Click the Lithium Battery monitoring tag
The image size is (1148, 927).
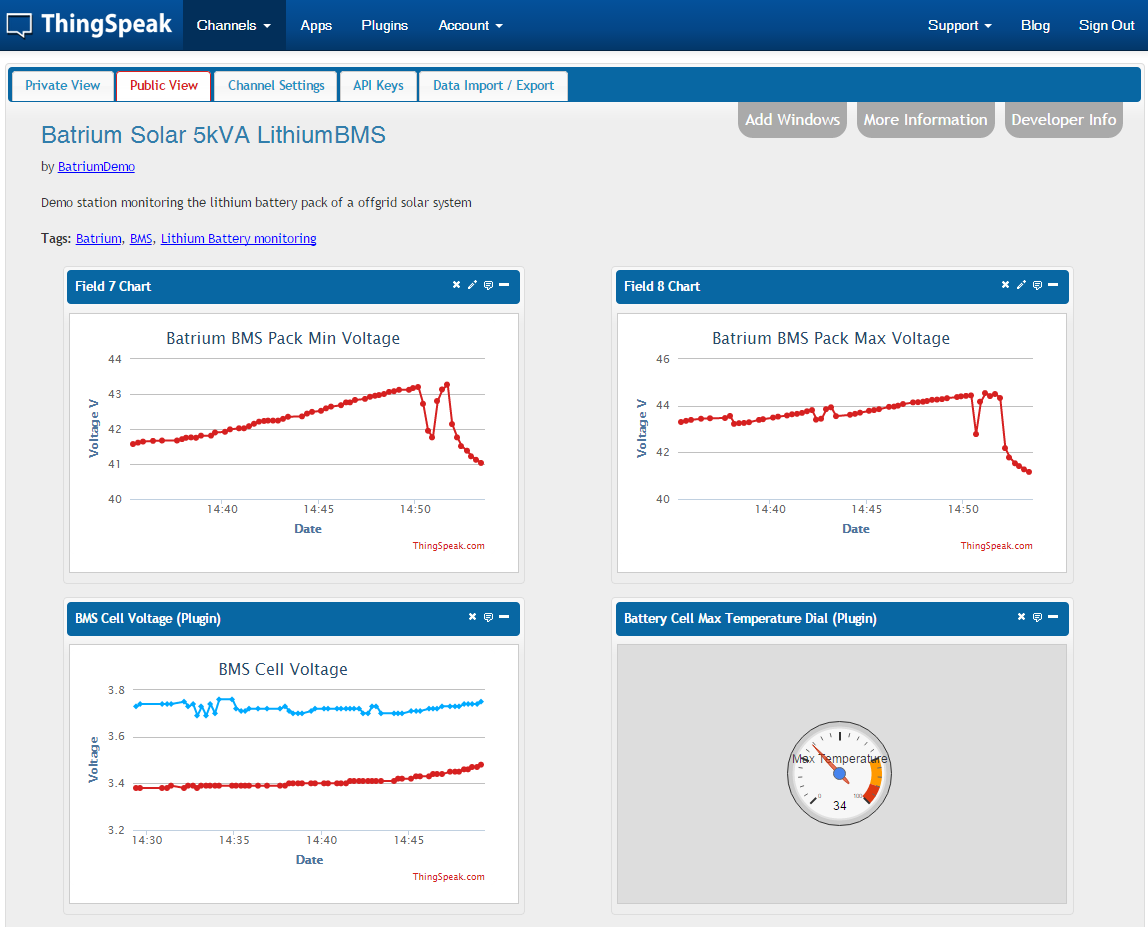[x=239, y=238]
